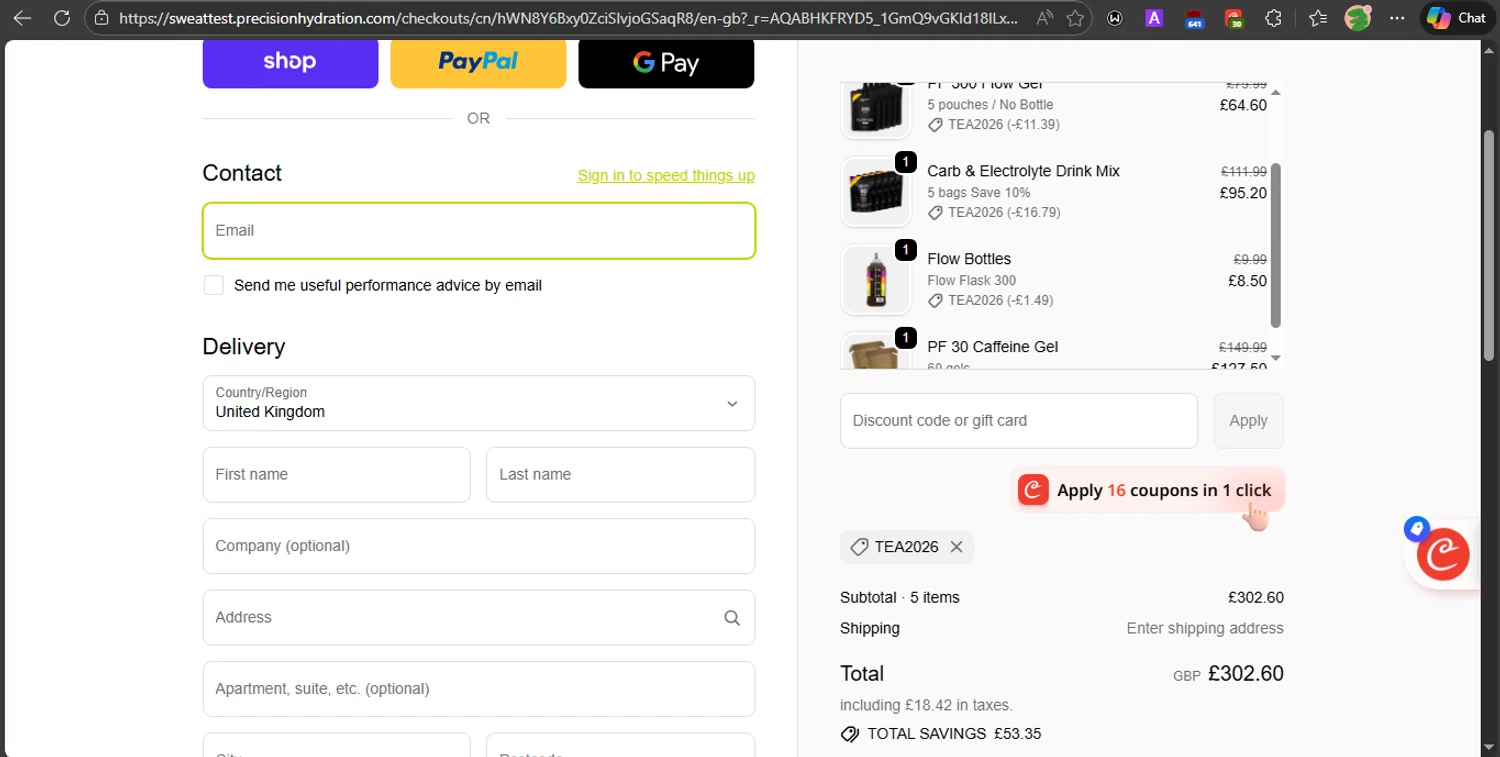This screenshot has width=1500, height=757.
Task: Open the circular W extension icon
Action: pos(1114,18)
